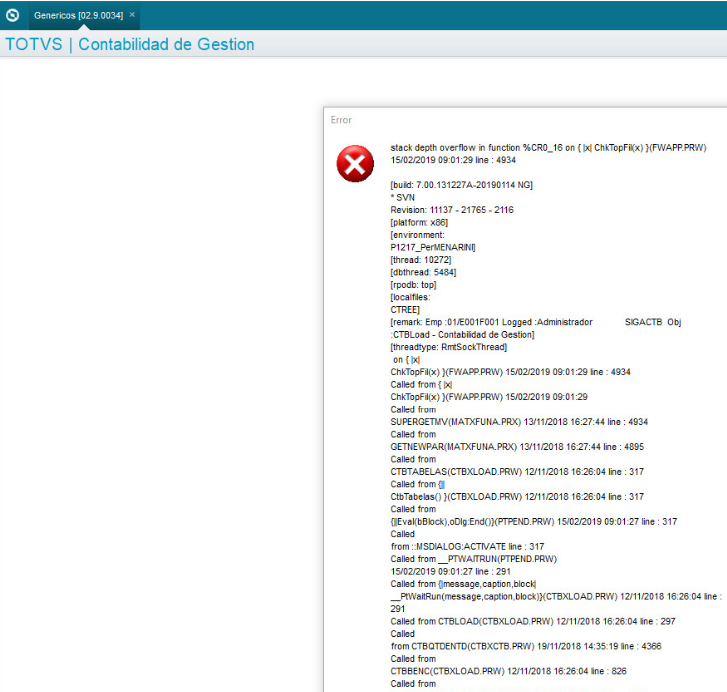Click the red error X icon
The width and height of the screenshot is (727, 692).
coord(355,164)
